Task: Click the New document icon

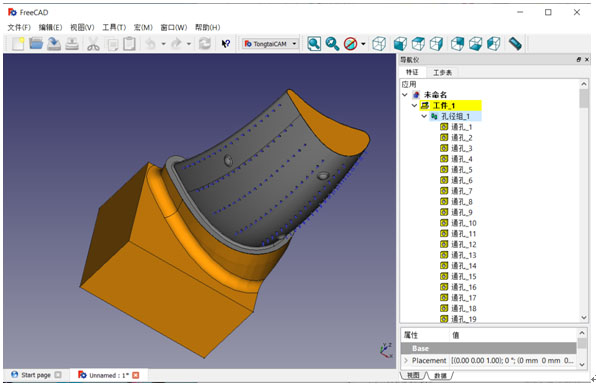Action: tap(17, 44)
